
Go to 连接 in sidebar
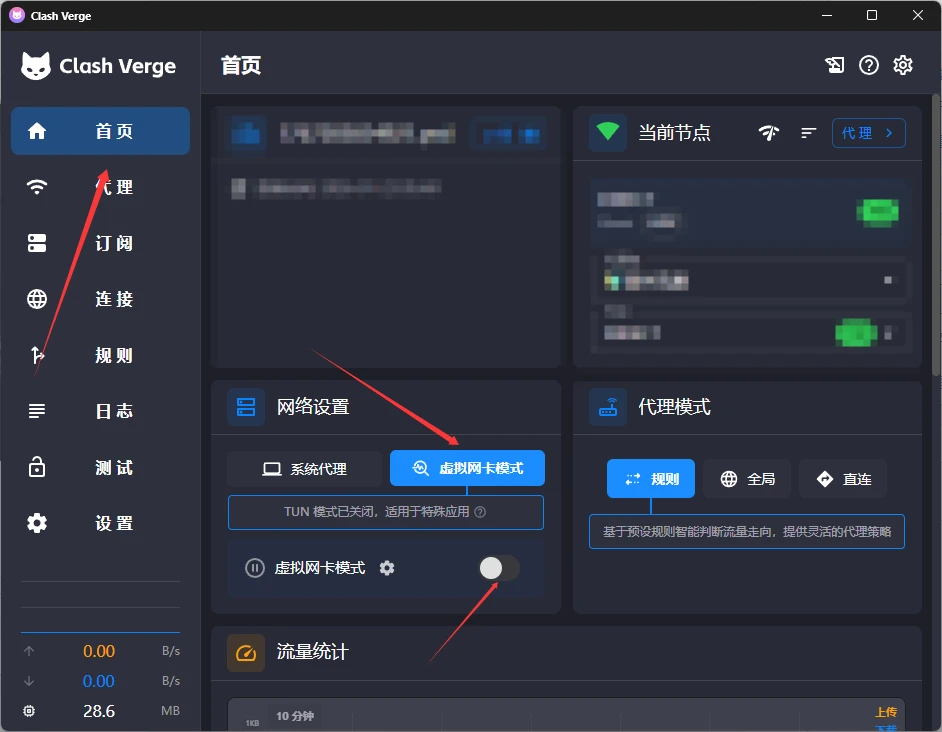tap(100, 299)
